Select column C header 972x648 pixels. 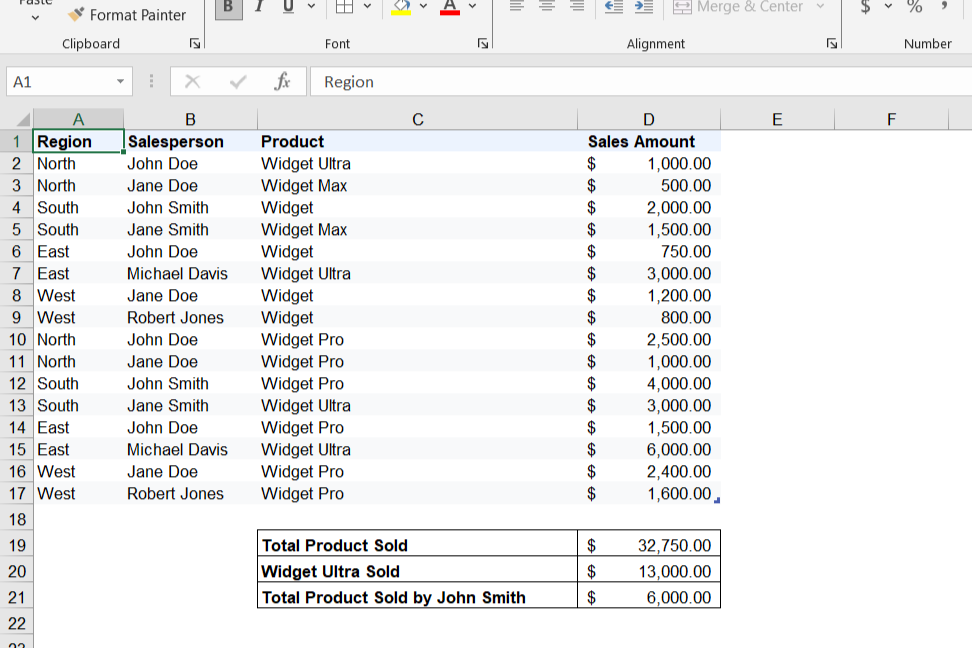click(418, 119)
